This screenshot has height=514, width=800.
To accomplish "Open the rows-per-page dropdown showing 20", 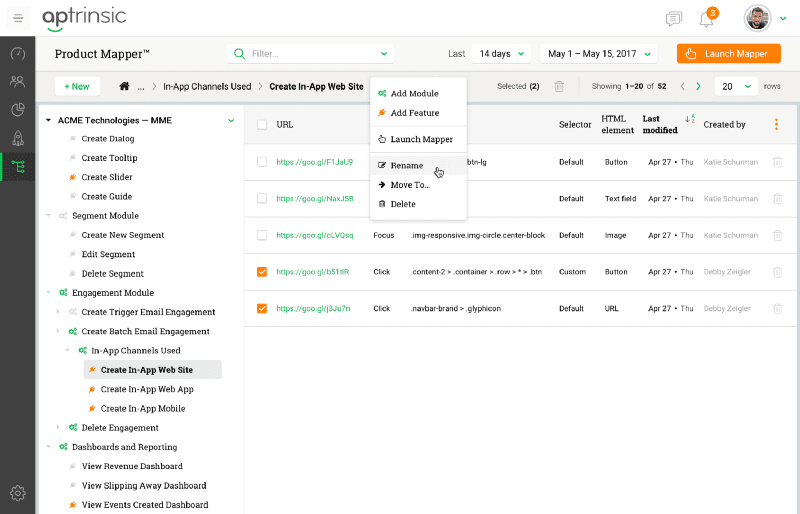I will tap(735, 87).
